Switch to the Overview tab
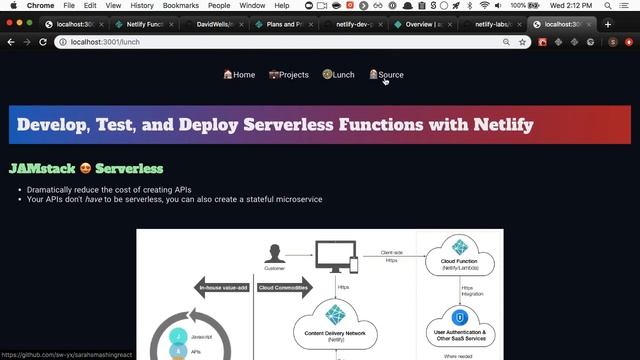 click(423, 24)
